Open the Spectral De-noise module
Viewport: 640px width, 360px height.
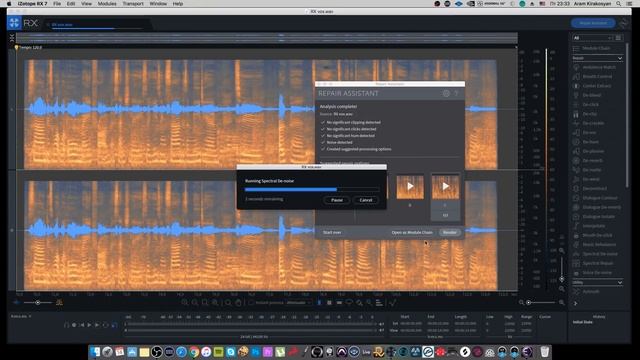pyautogui.click(x=600, y=254)
